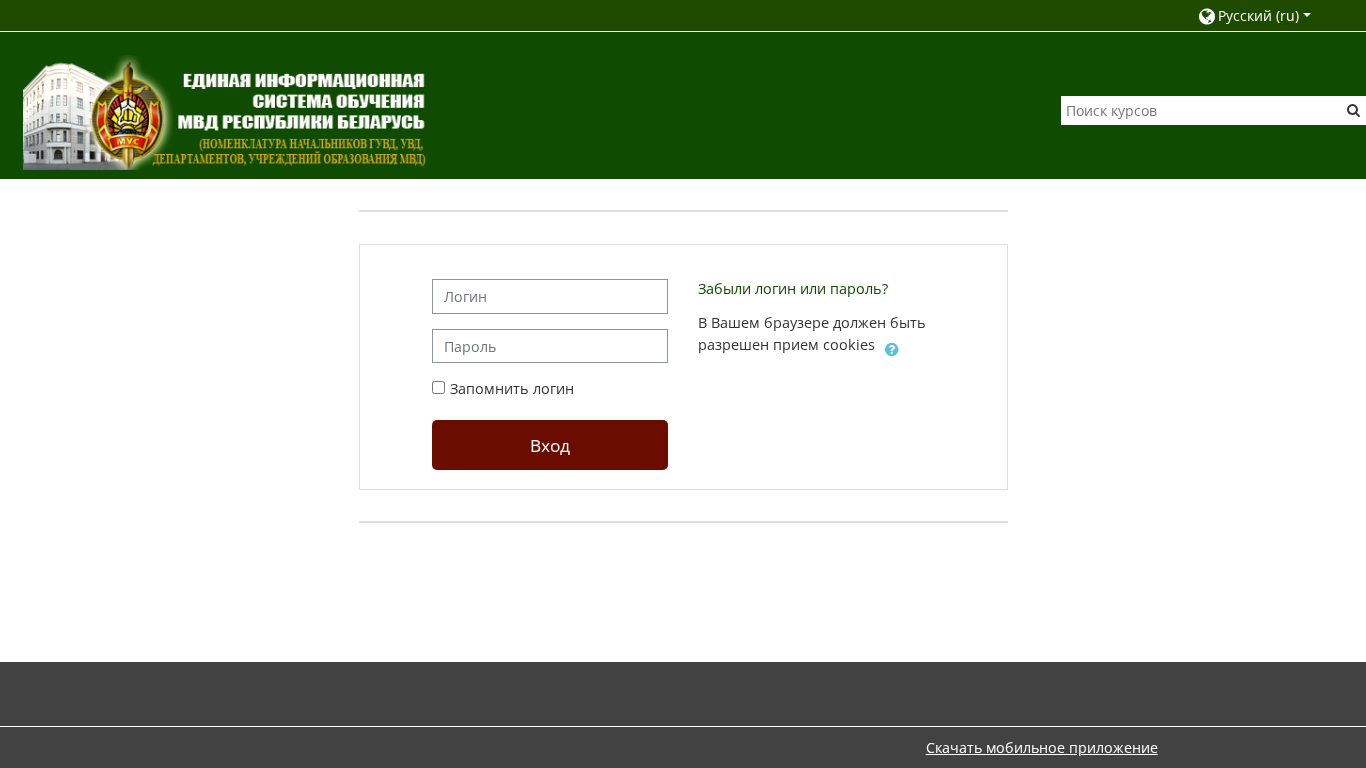Image resolution: width=1366 pixels, height=768 pixels.
Task: Follow the Скачать мобильное приложение link
Action: click(1042, 747)
